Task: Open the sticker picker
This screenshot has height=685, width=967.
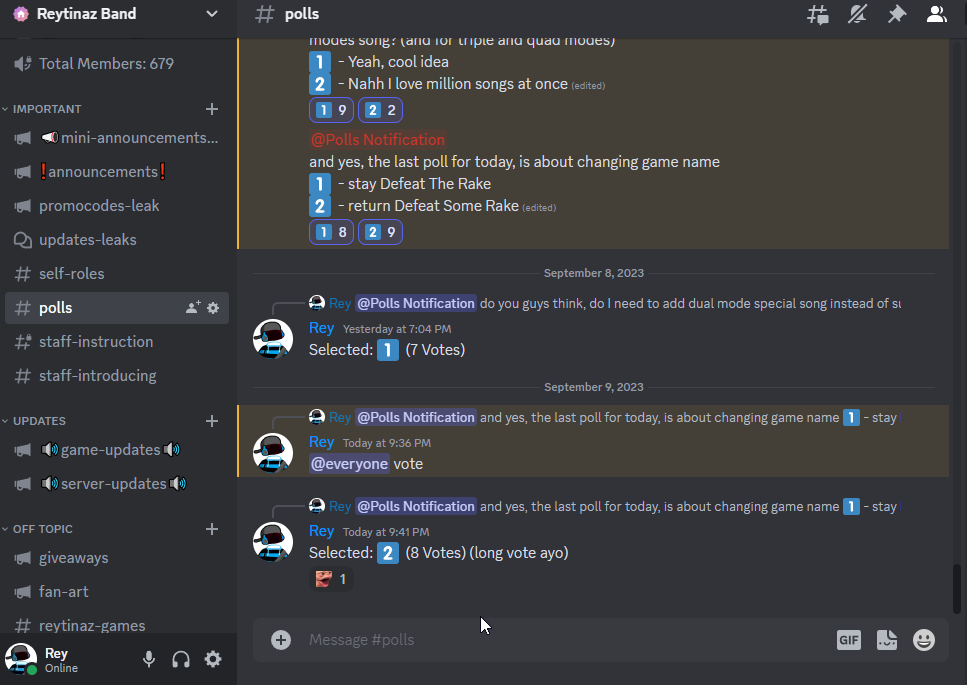Action: point(886,640)
